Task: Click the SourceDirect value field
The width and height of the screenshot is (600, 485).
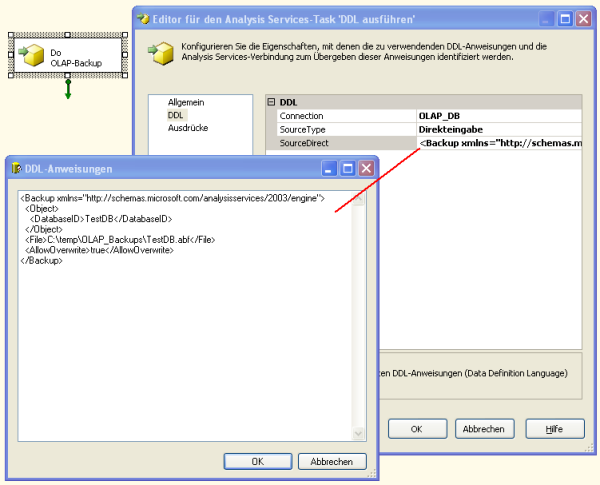Action: tap(498, 144)
